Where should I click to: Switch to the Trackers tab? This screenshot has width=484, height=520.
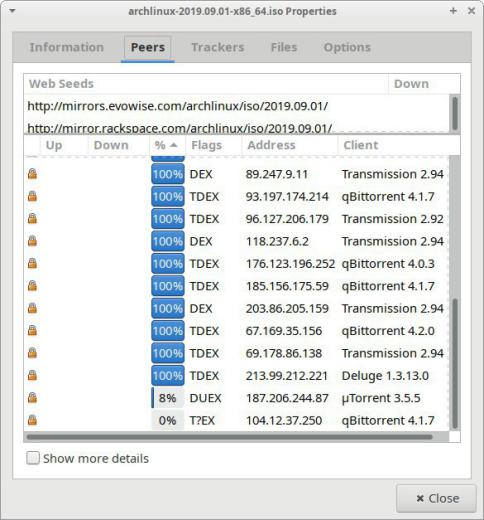218,47
